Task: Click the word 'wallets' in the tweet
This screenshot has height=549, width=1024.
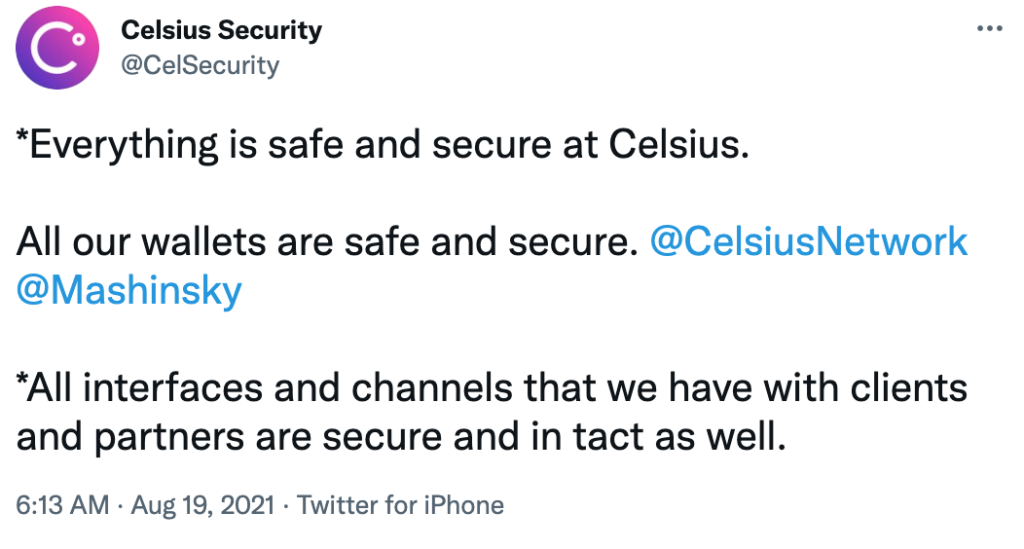Action: click(x=203, y=242)
